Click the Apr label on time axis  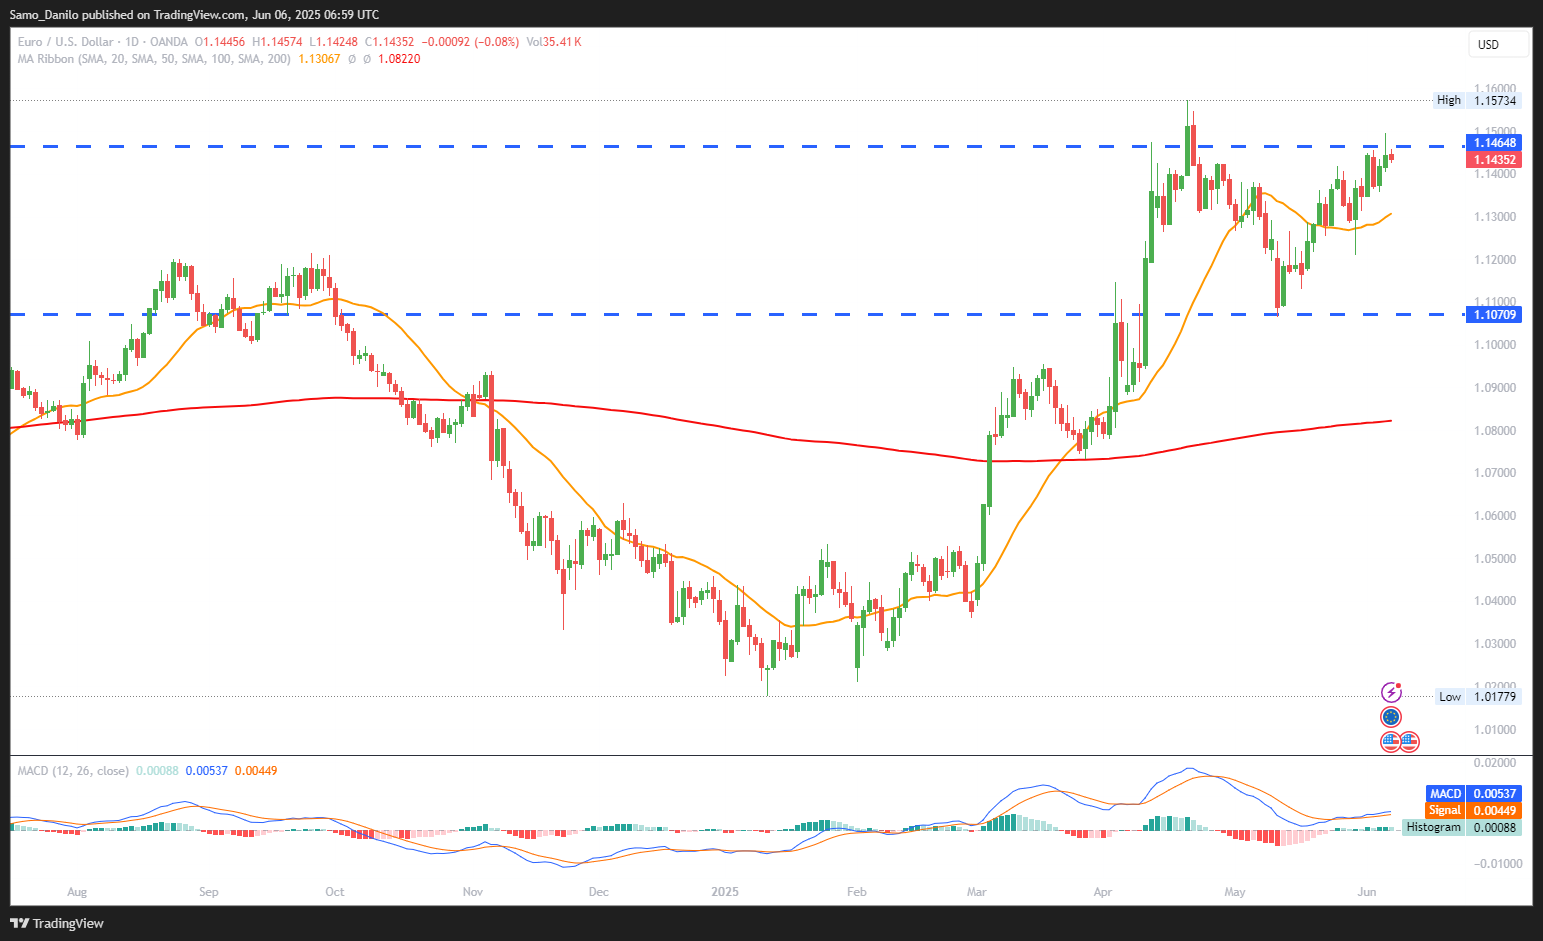point(1103,892)
